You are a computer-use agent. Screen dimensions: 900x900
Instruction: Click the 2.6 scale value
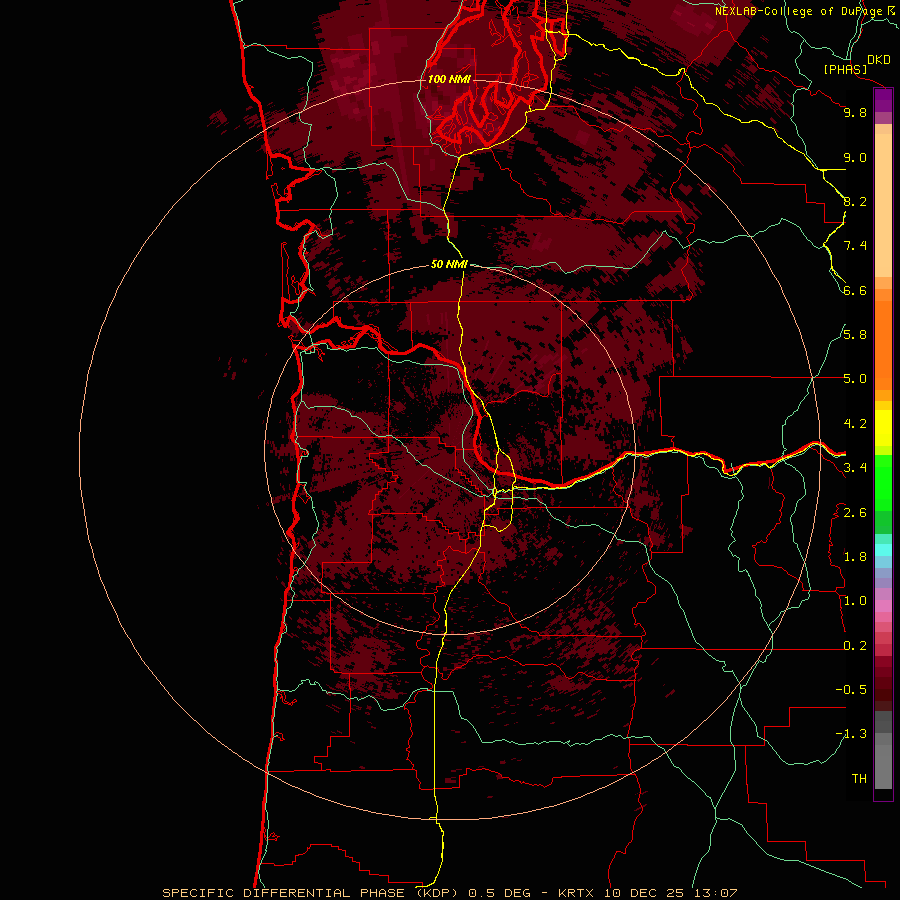pyautogui.click(x=855, y=513)
